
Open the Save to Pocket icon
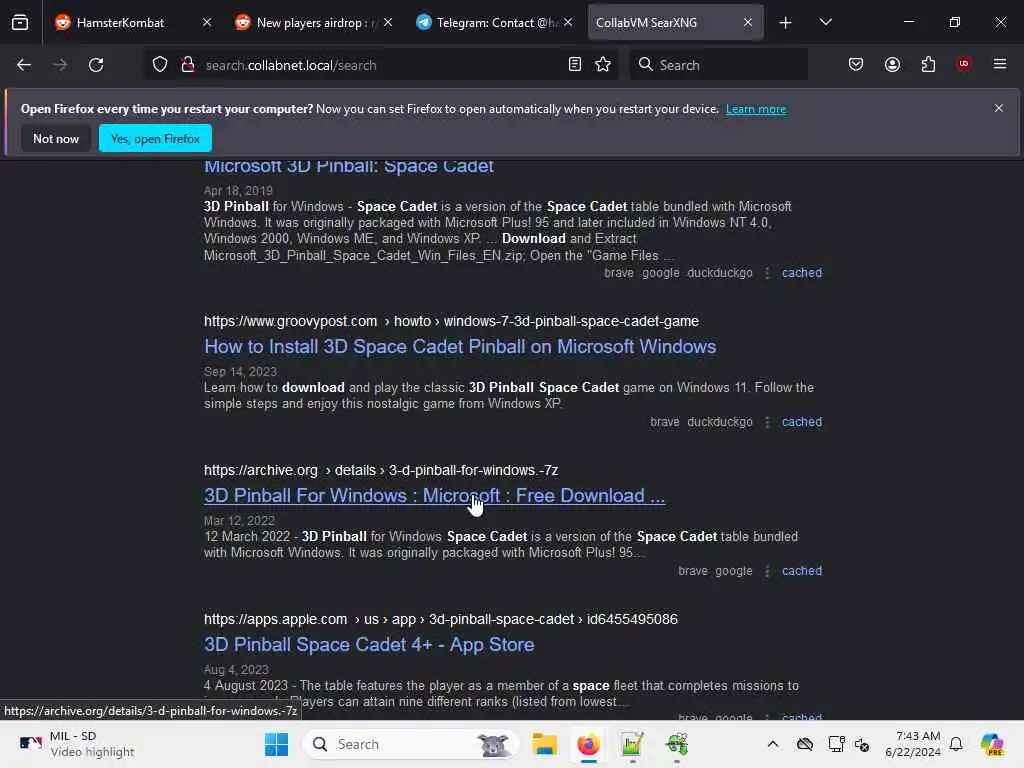[x=856, y=64]
